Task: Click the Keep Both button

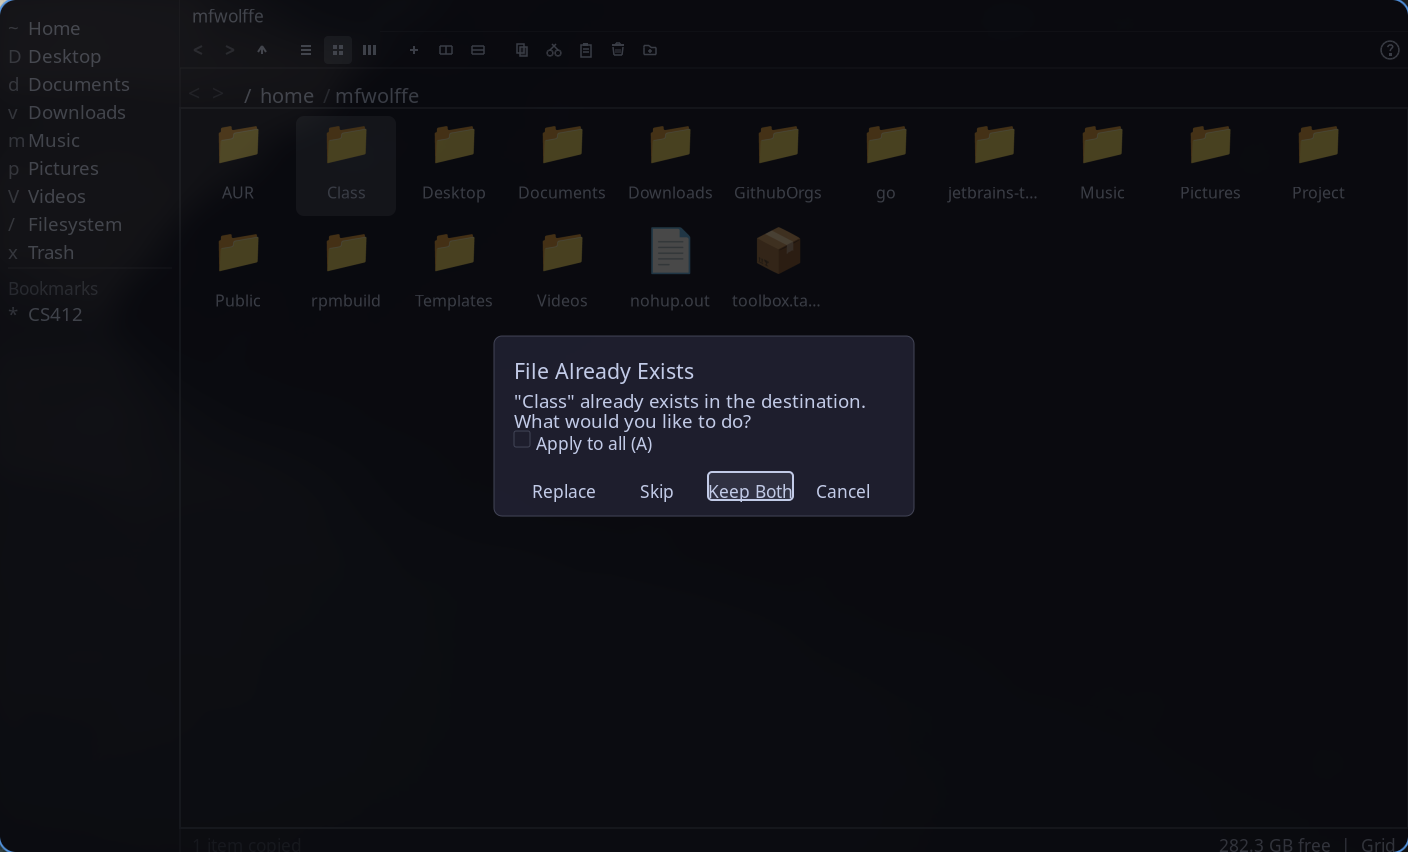Action: 750,490
